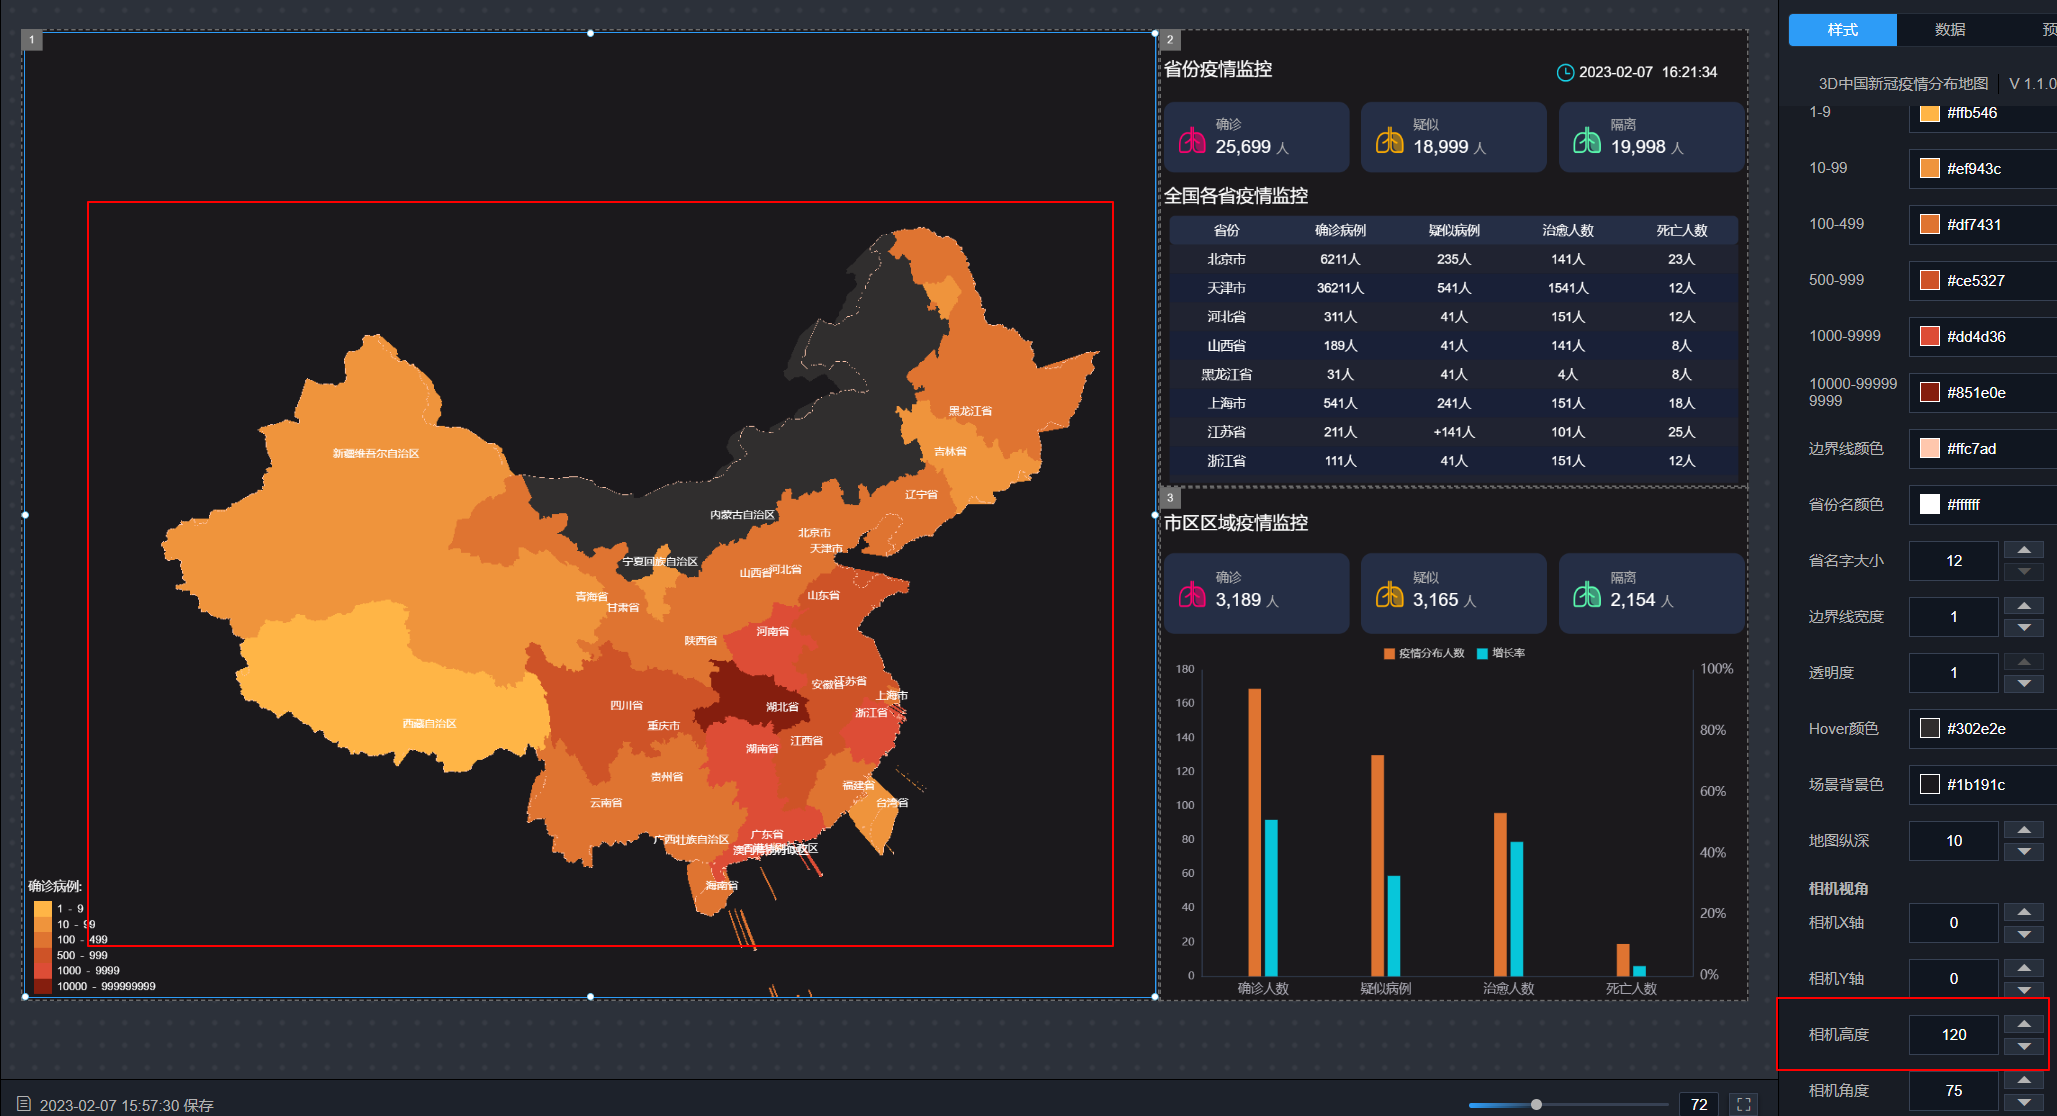Increase 省名字大小 with up arrow
Viewport: 2057px width, 1116px height.
2024,550
